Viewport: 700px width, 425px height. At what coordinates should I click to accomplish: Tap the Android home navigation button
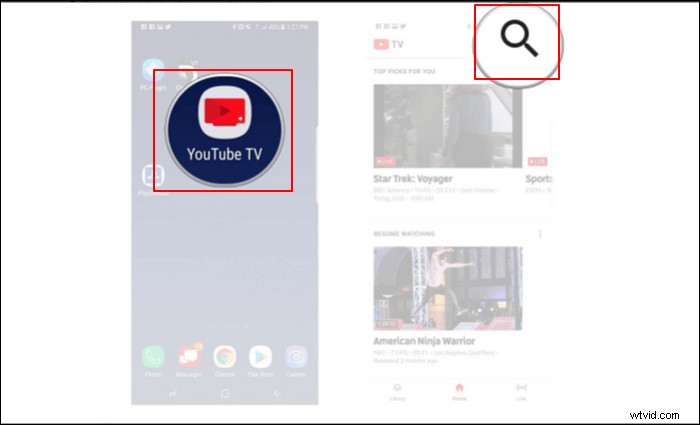coord(225,393)
